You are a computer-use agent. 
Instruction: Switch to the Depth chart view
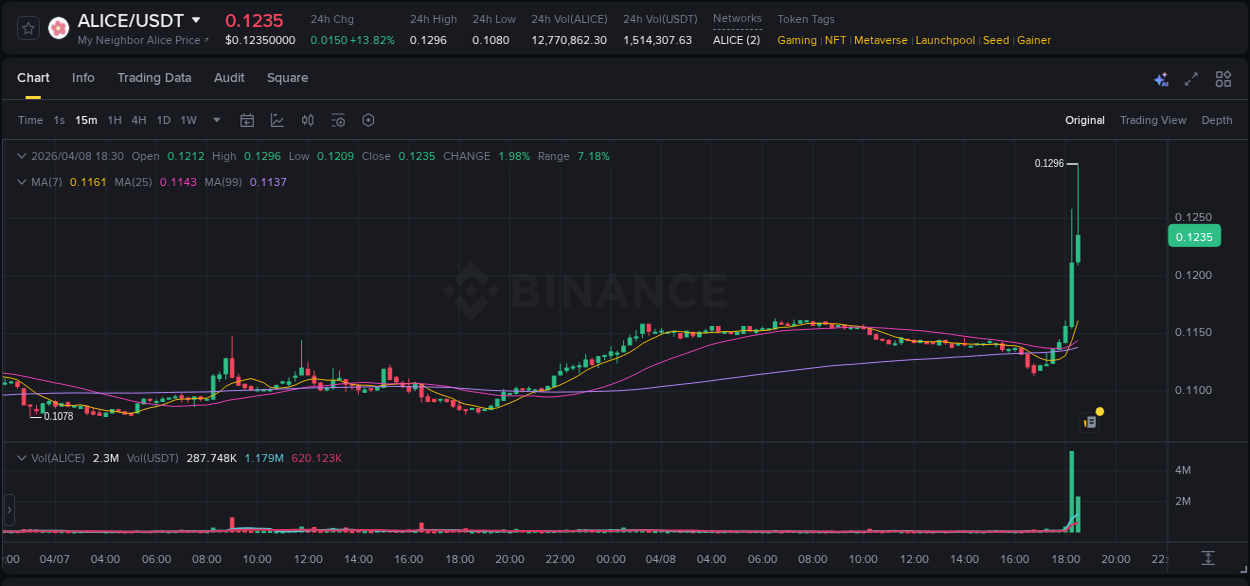pos(1217,120)
